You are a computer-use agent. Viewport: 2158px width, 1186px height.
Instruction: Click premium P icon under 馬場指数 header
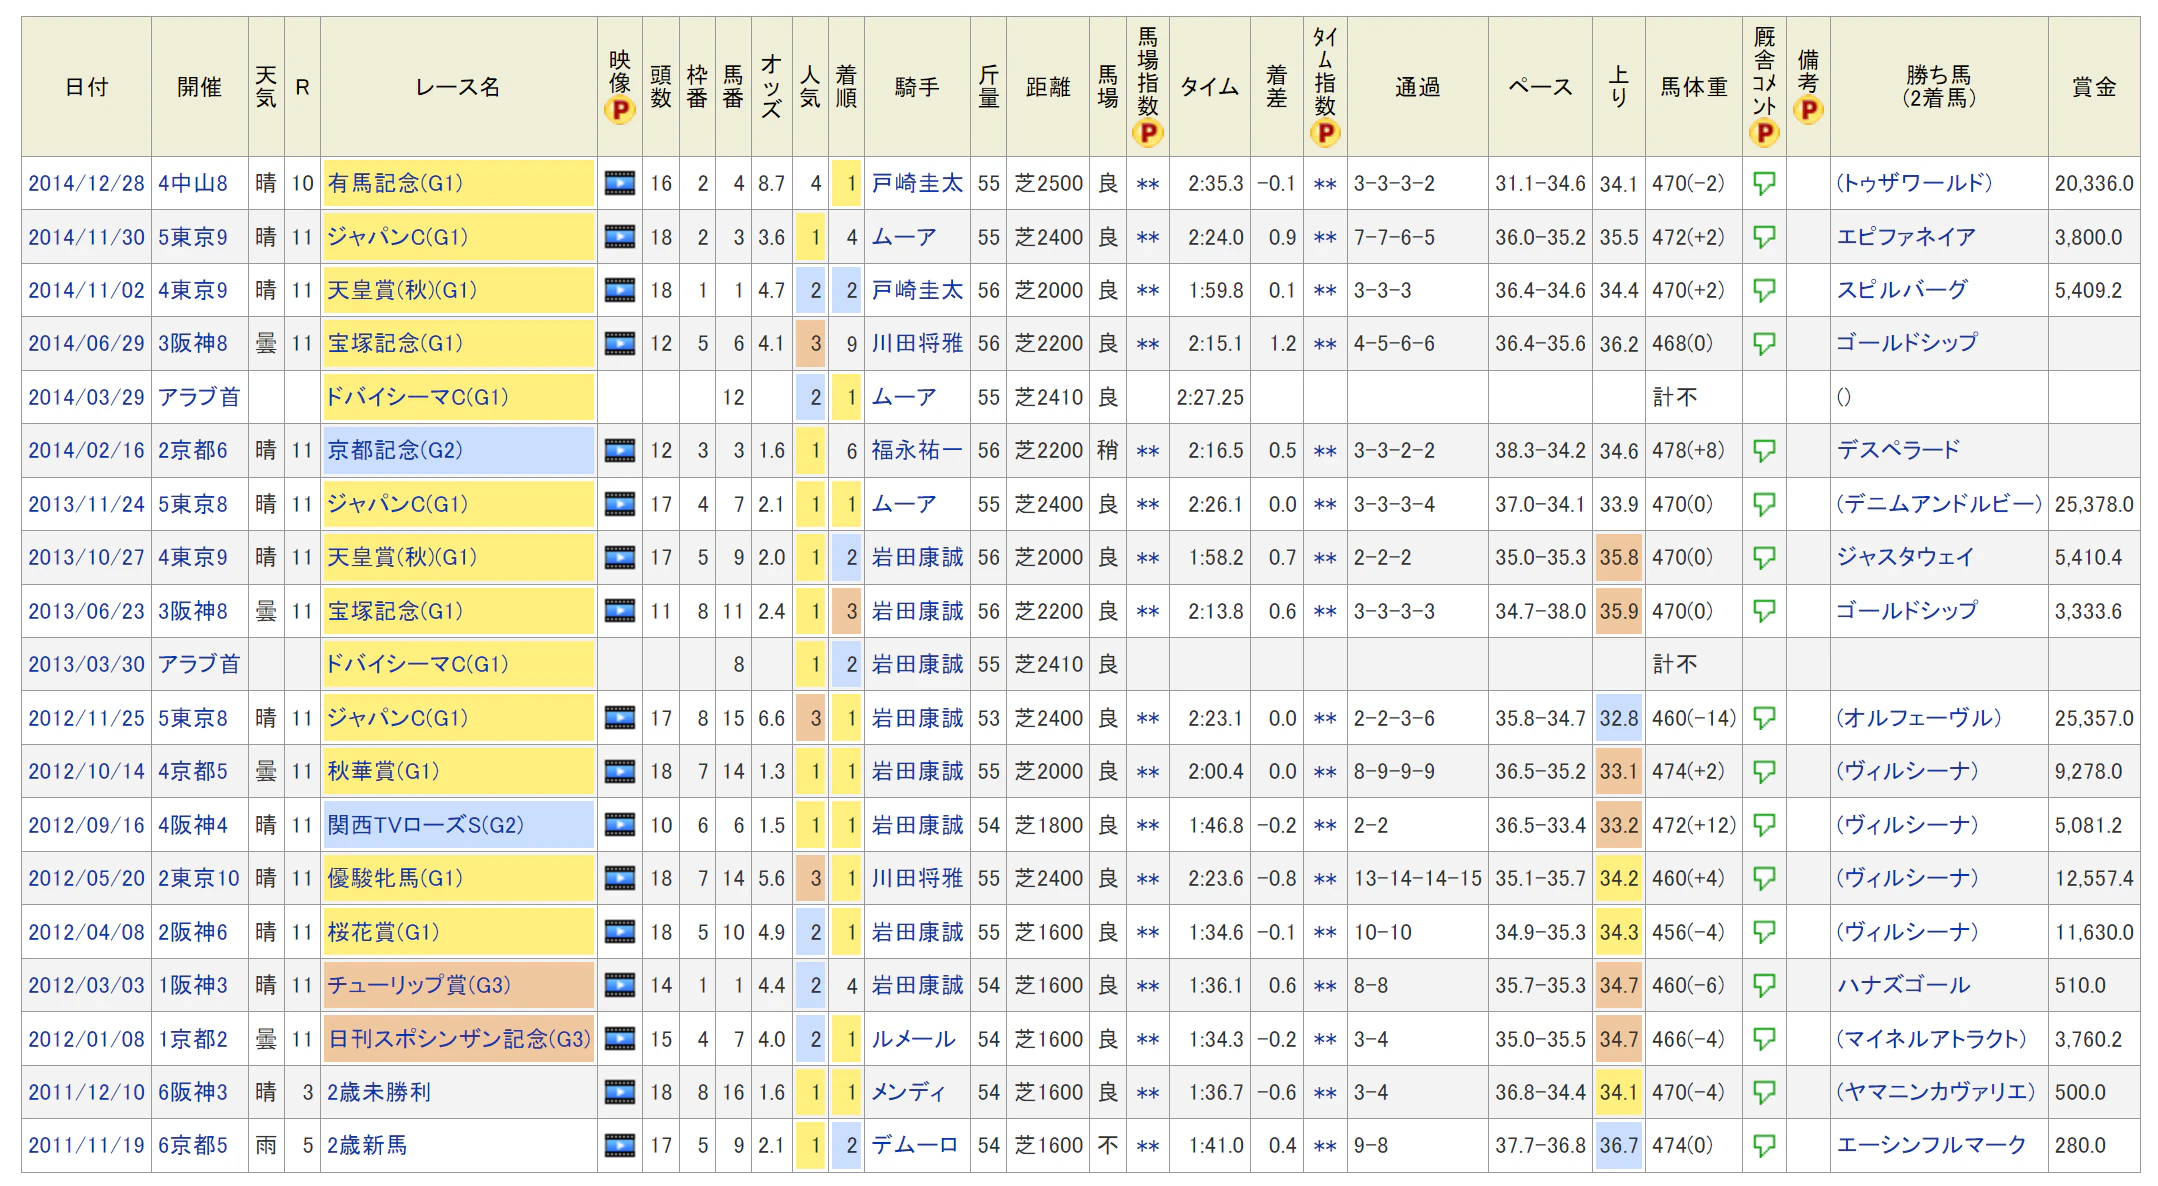pyautogui.click(x=1148, y=133)
